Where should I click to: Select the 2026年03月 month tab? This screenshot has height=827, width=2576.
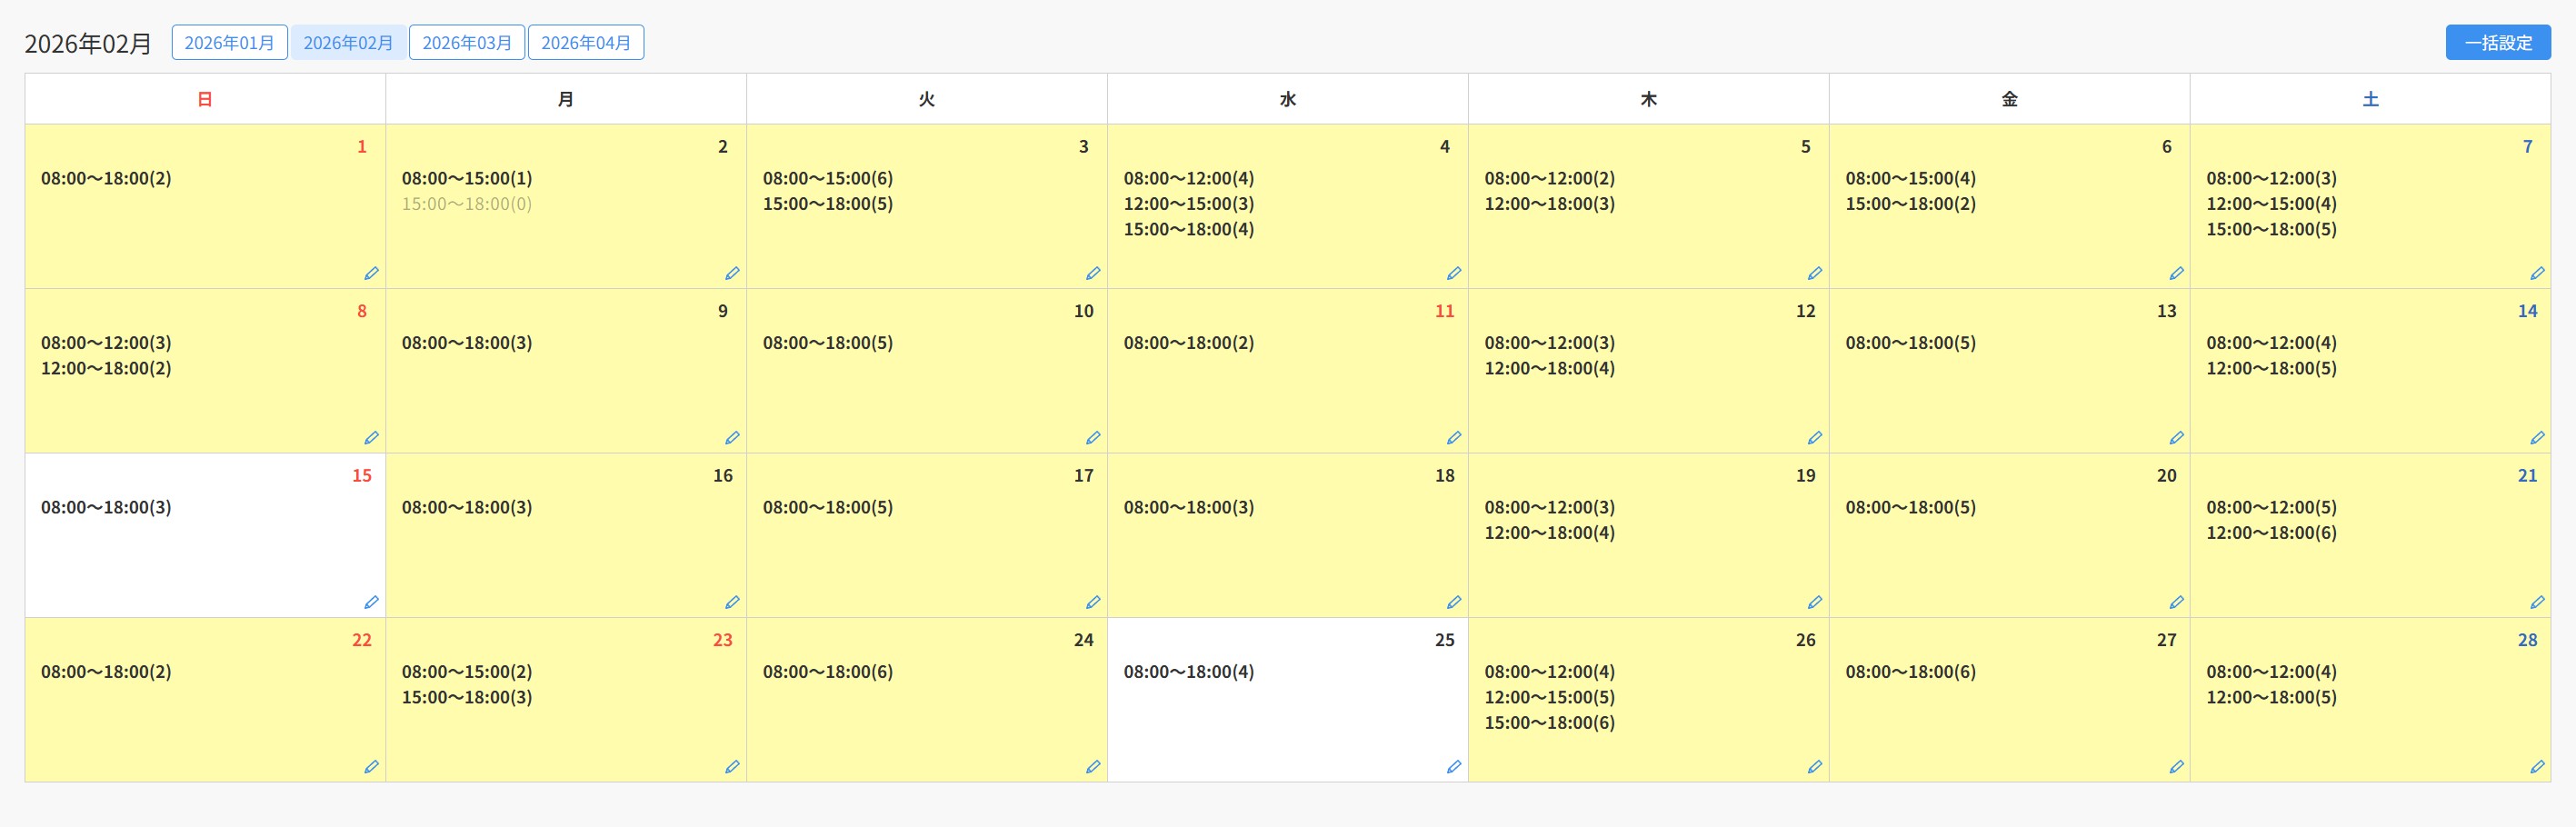click(x=467, y=43)
